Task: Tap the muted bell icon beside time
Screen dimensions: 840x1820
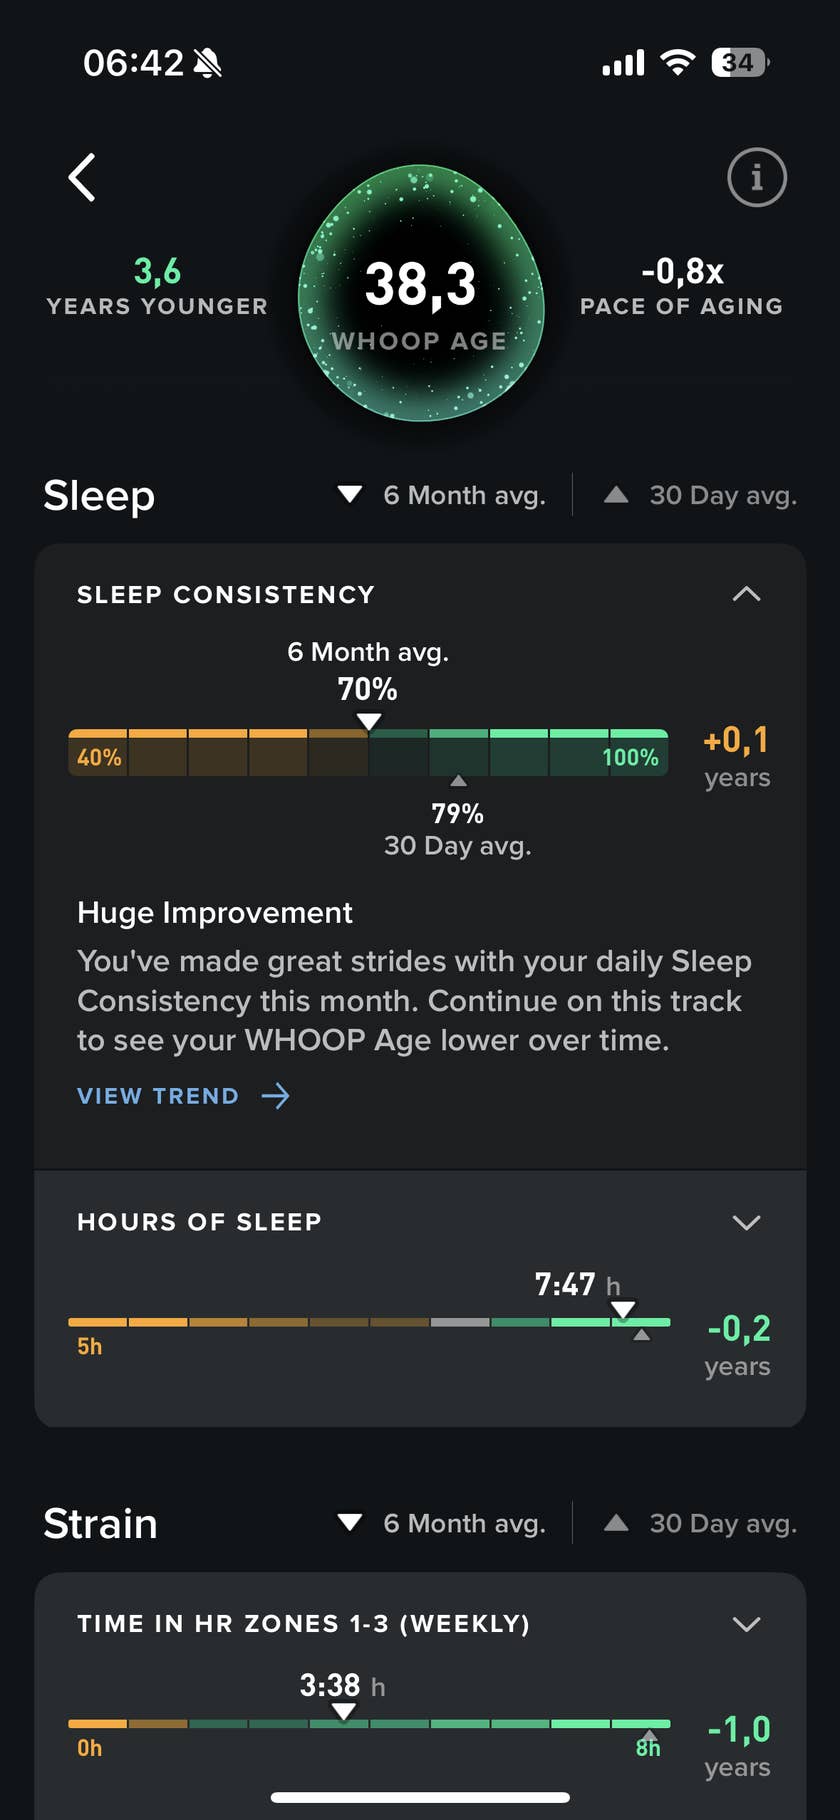Action: (208, 64)
